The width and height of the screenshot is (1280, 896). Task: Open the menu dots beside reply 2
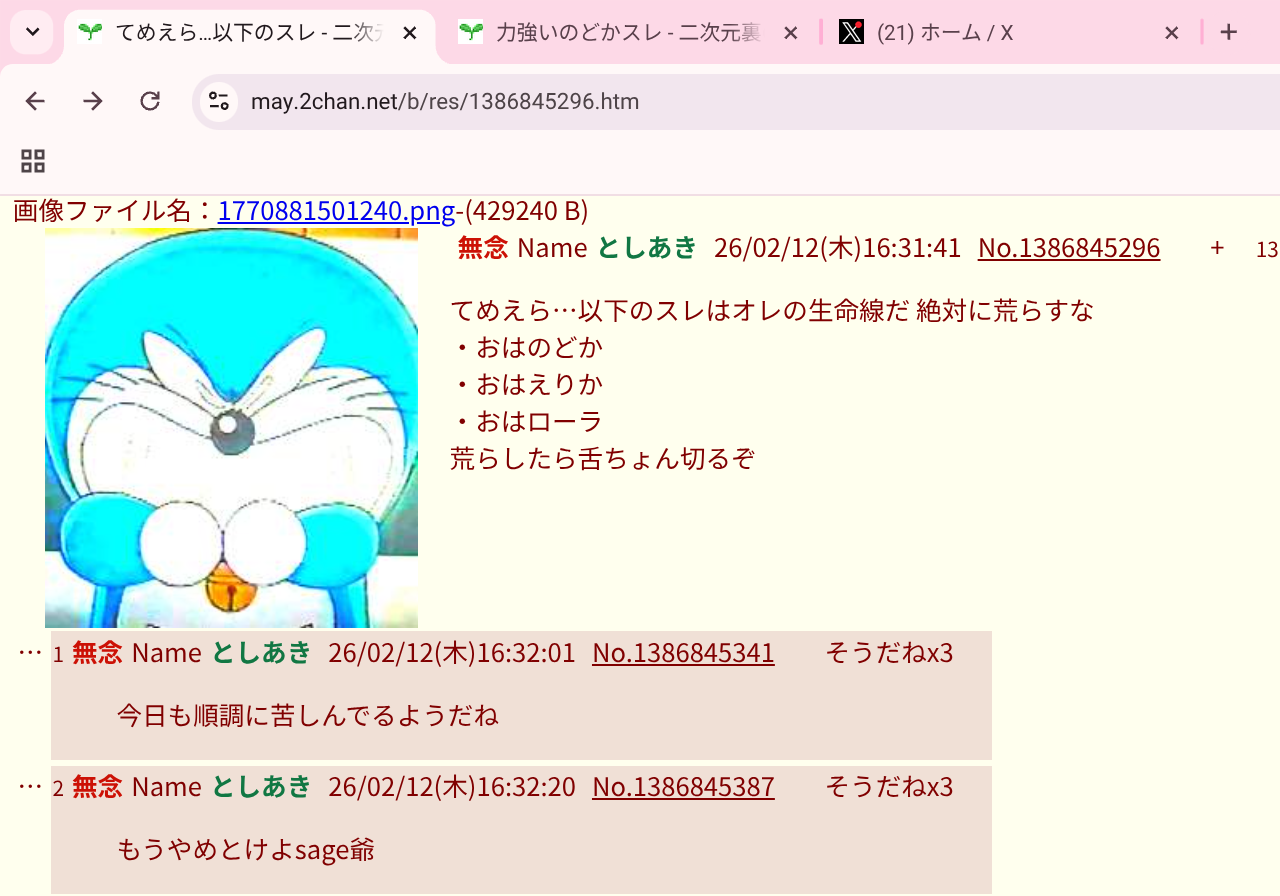point(30,787)
